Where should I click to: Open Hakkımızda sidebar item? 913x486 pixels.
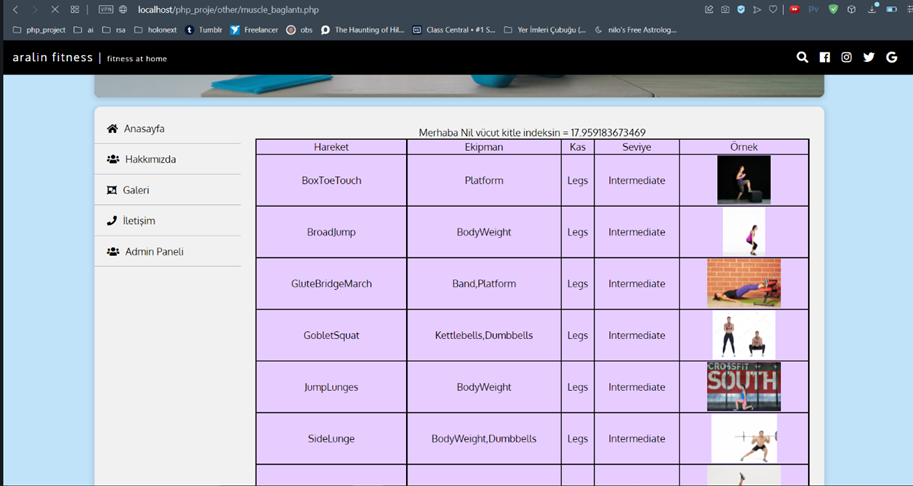coord(168,159)
